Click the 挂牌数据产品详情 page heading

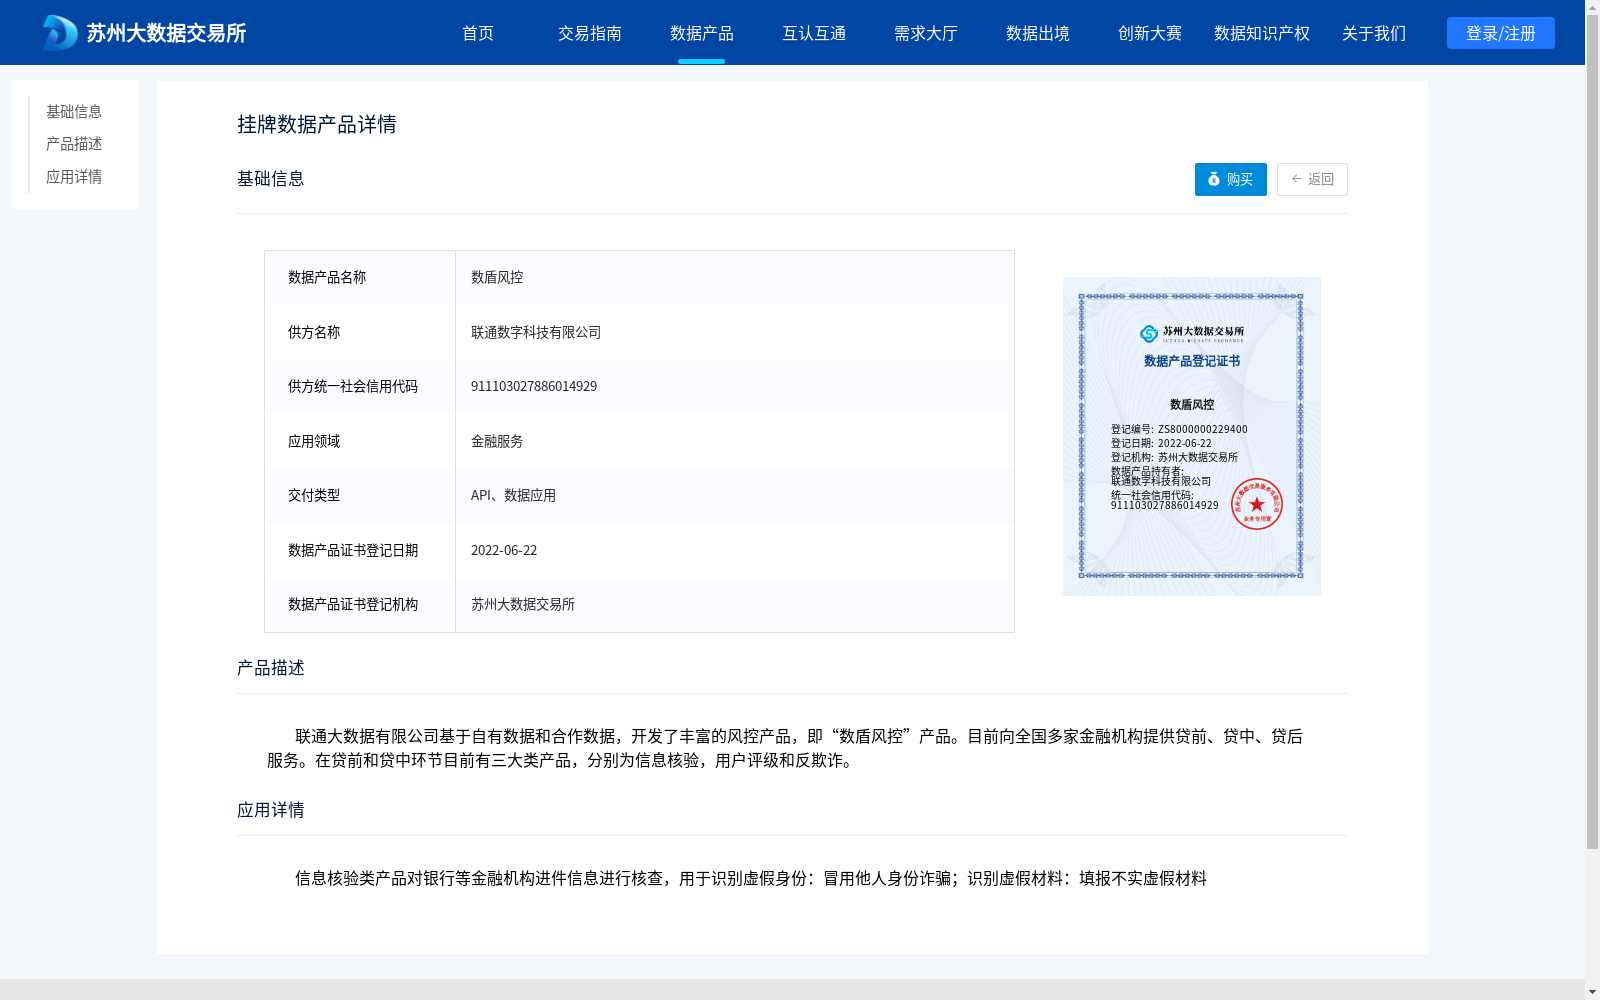tap(317, 125)
